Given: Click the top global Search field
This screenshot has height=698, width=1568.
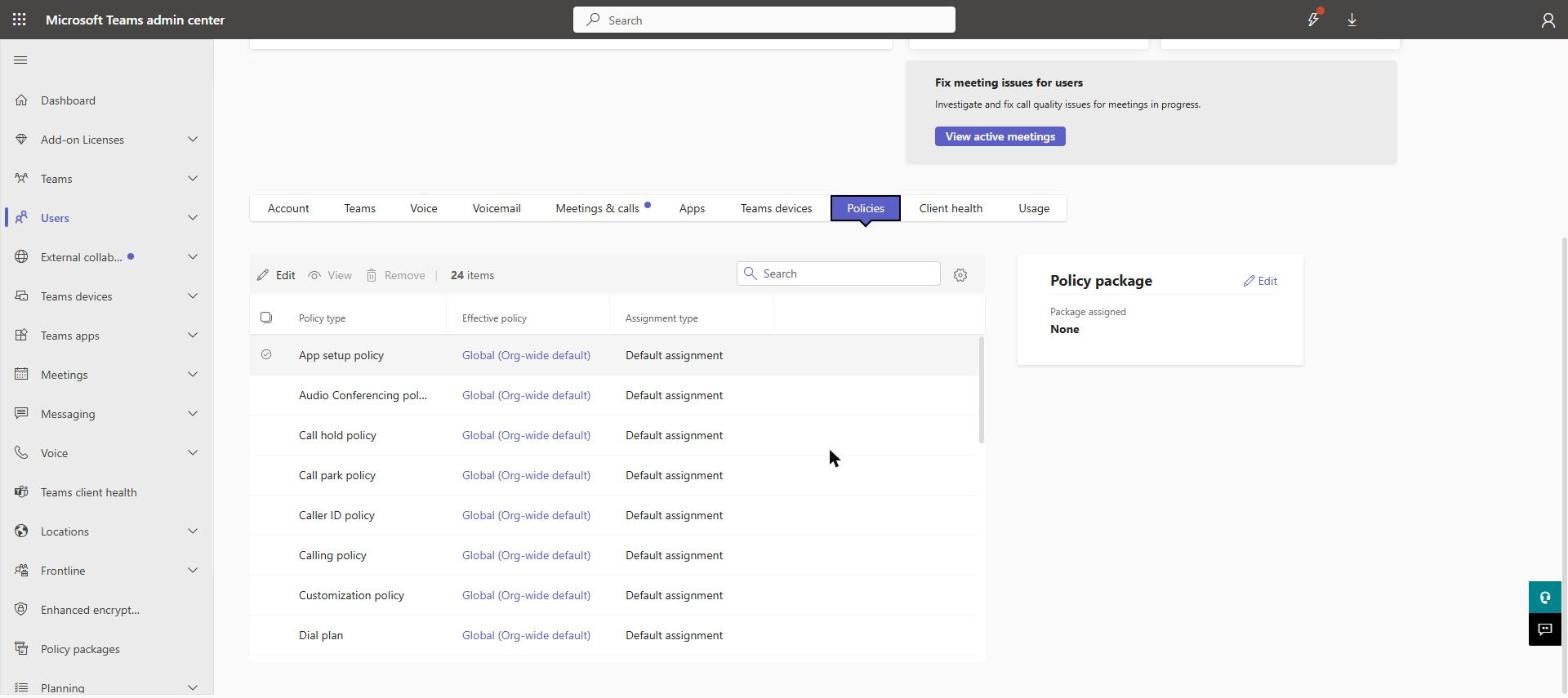Looking at the screenshot, I should (x=764, y=19).
